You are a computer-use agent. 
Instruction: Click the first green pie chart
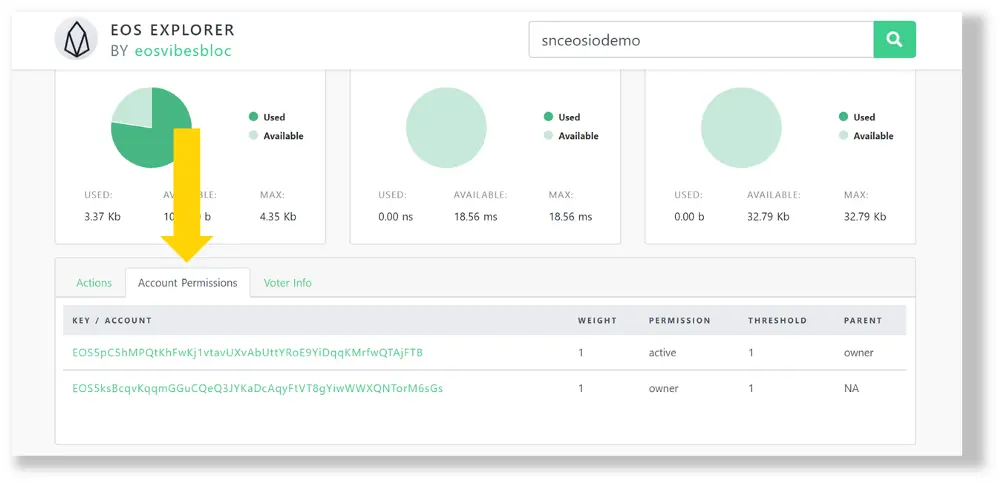click(x=151, y=128)
